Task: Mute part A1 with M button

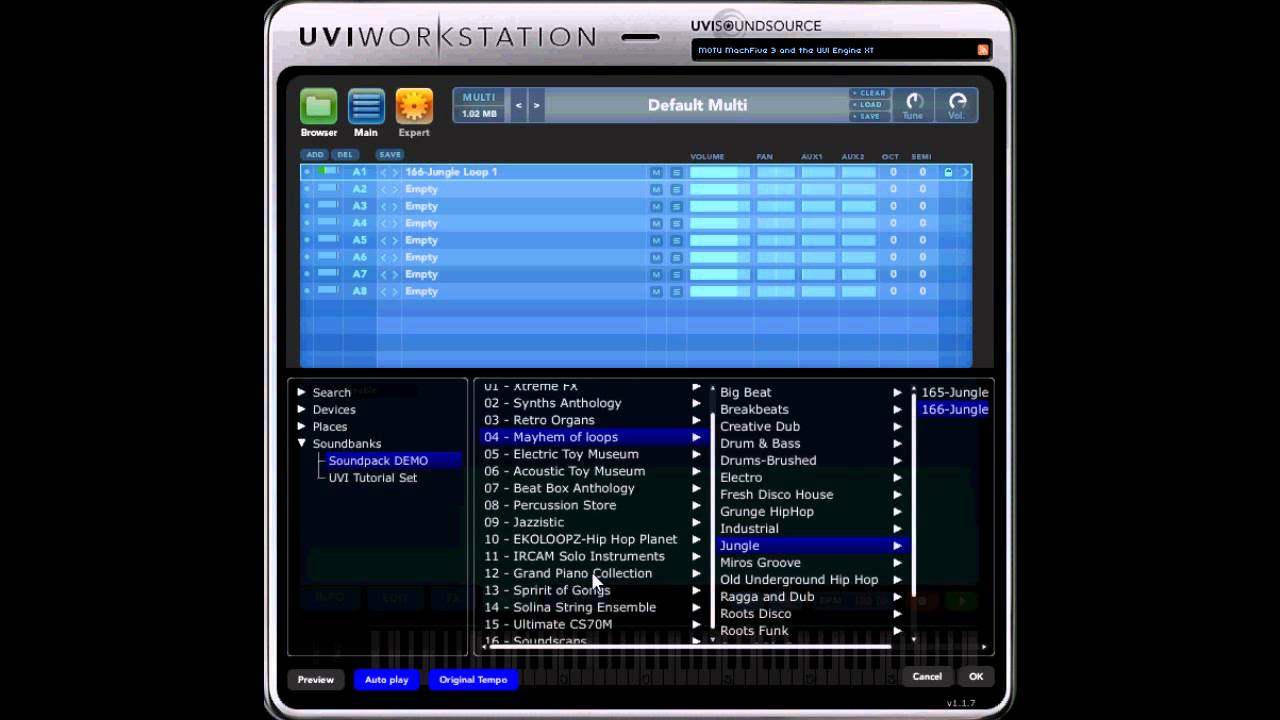Action: [x=656, y=172]
